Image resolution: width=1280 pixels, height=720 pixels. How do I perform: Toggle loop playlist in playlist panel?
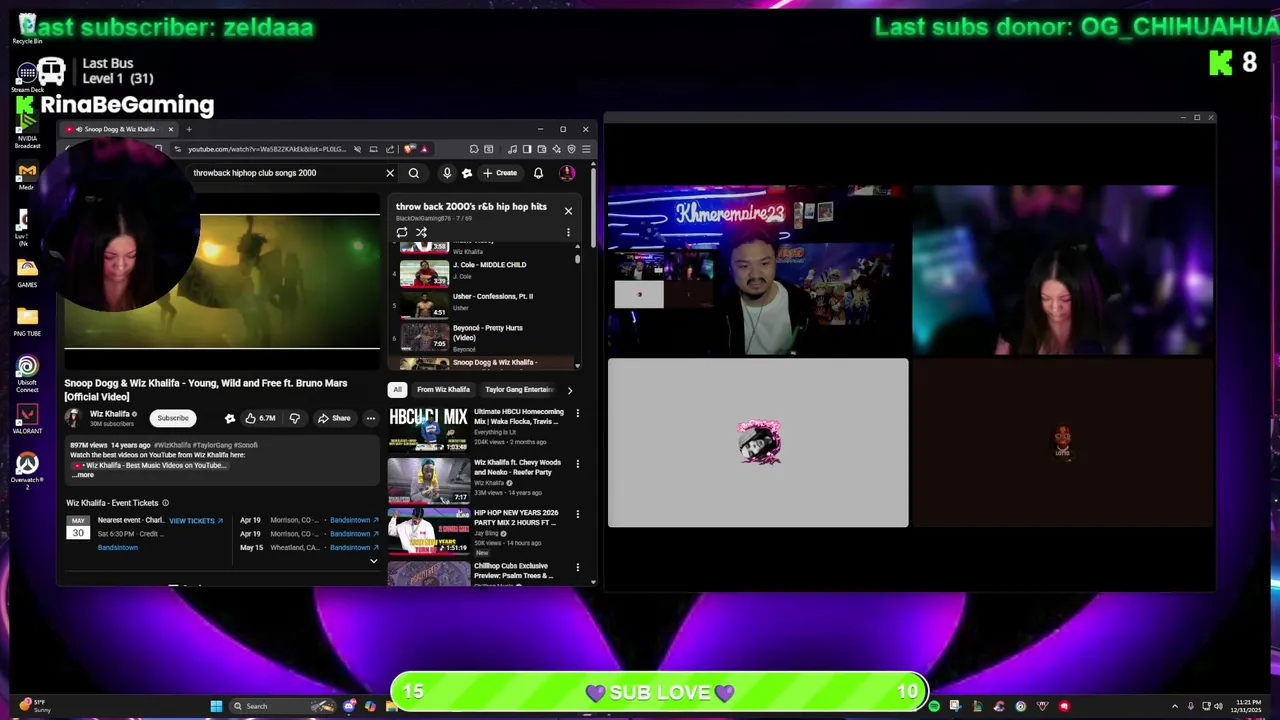click(402, 232)
